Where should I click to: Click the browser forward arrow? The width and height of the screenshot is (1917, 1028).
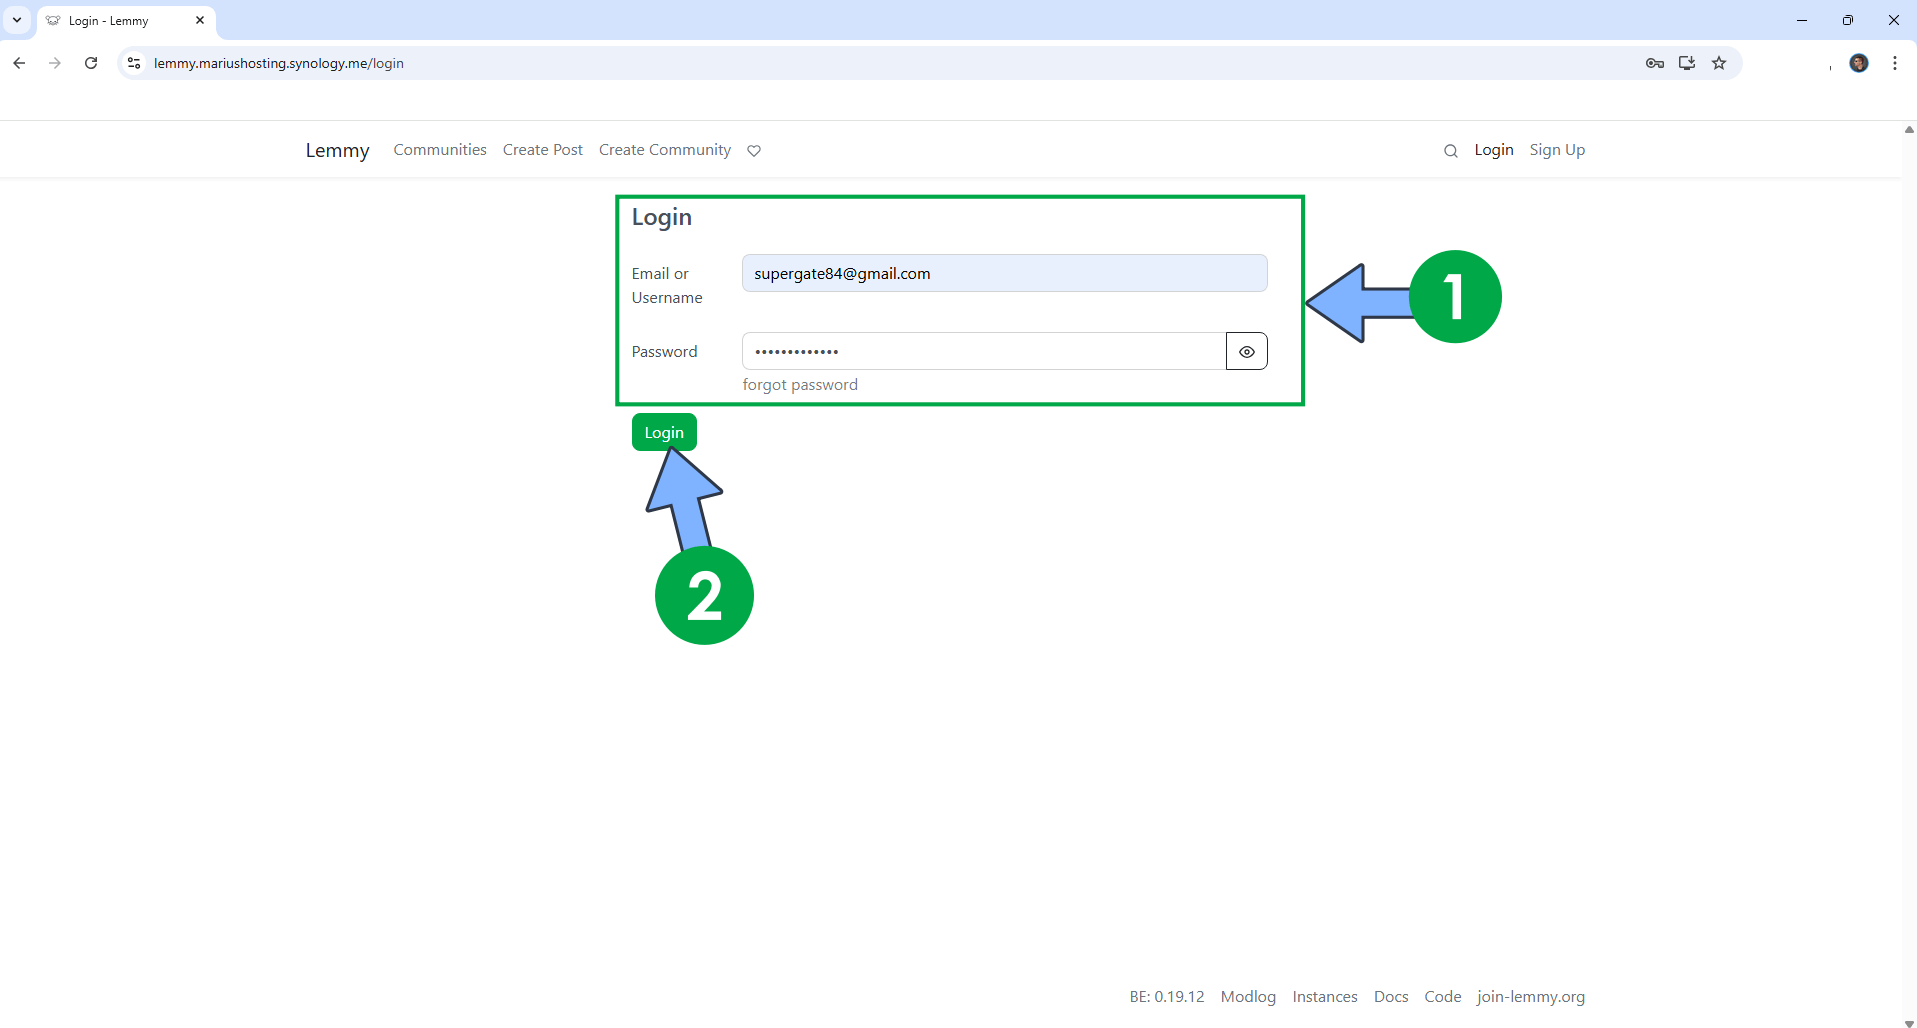click(x=55, y=63)
